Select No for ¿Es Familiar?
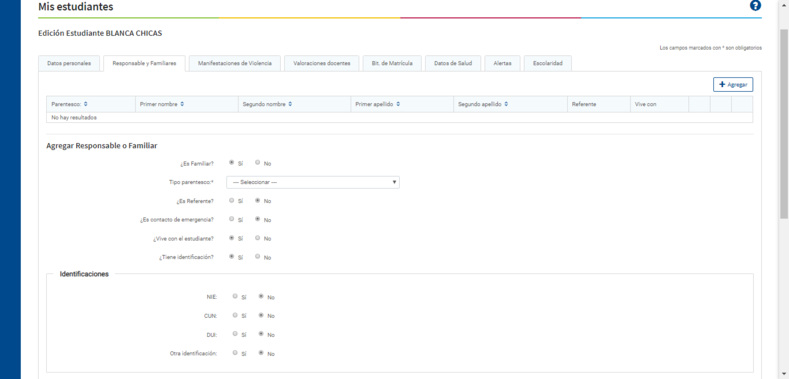The height and width of the screenshot is (379, 789). [258, 163]
